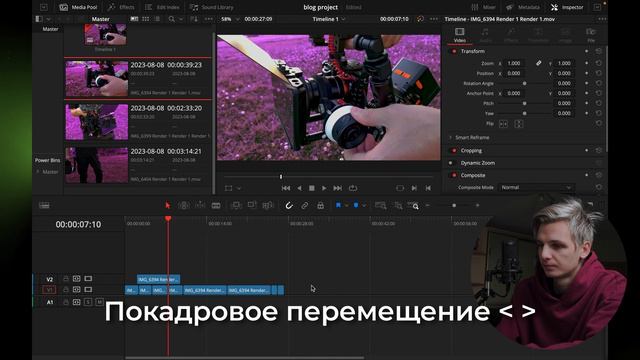This screenshot has height=360, width=640.
Task: Open the Effects panel
Action: pyautogui.click(x=121, y=7)
